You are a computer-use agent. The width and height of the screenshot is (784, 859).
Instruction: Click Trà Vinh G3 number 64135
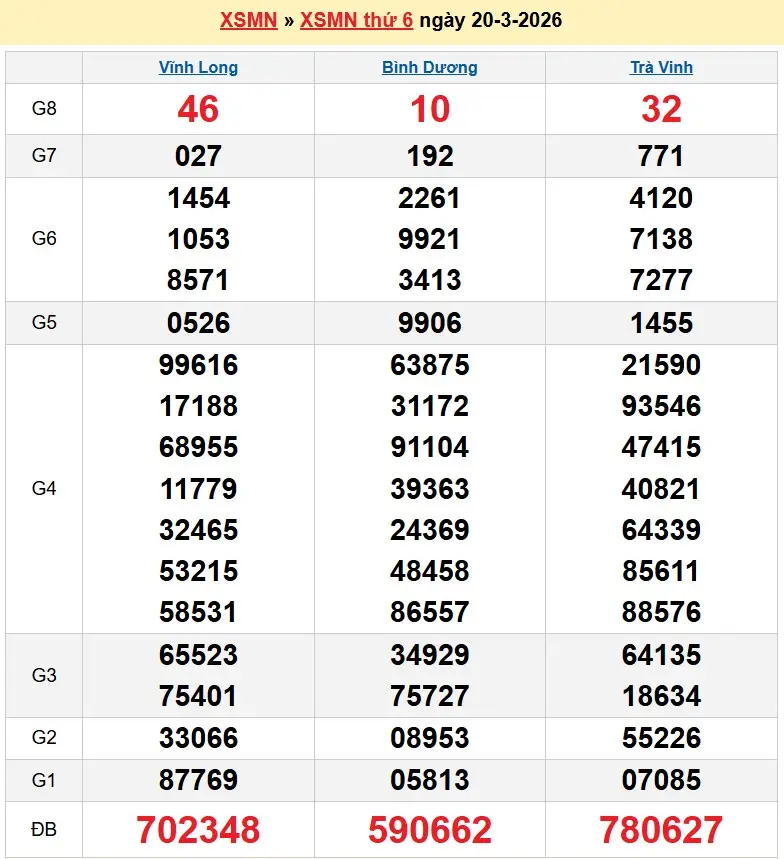click(x=661, y=655)
